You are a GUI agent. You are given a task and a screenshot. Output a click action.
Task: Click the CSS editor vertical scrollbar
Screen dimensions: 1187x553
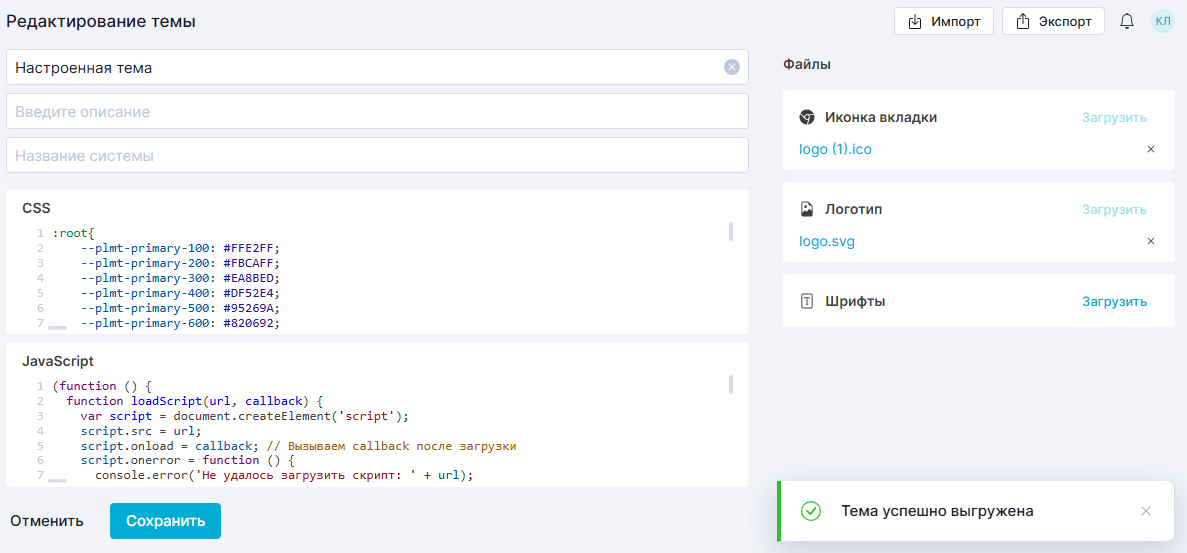pyautogui.click(x=731, y=232)
